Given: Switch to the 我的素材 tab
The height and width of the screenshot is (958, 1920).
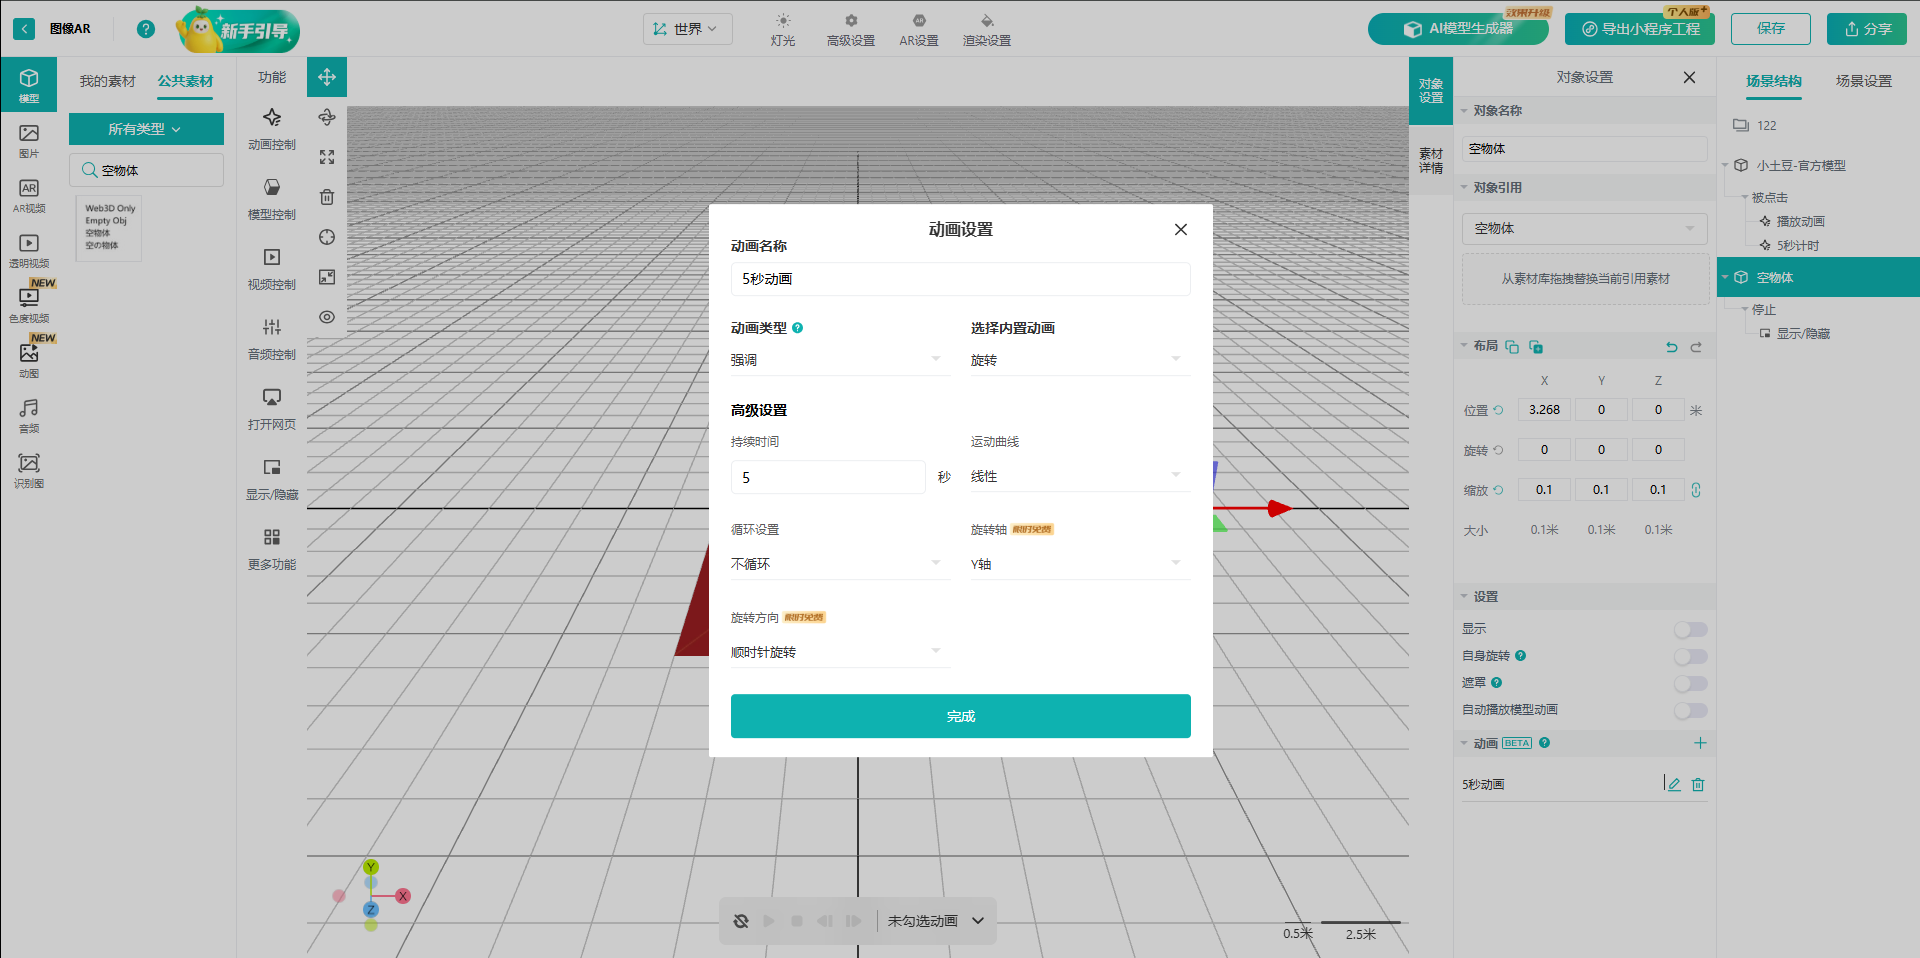Looking at the screenshot, I should coord(107,81).
